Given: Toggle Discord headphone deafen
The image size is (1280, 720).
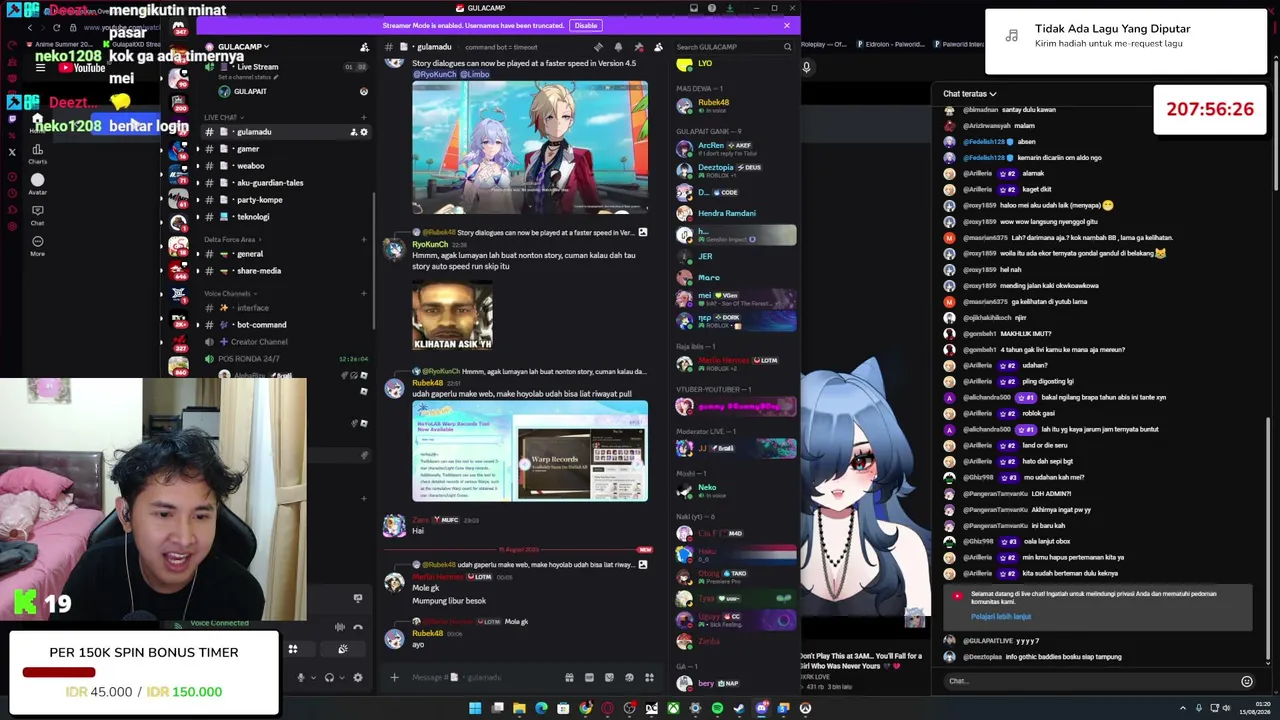Looking at the screenshot, I should [x=329, y=678].
